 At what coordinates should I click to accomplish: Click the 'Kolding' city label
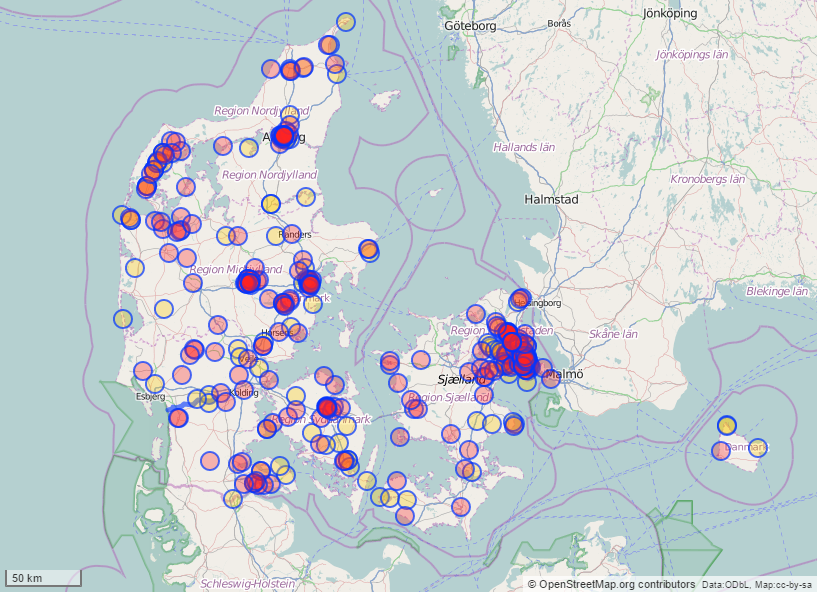click(x=244, y=392)
